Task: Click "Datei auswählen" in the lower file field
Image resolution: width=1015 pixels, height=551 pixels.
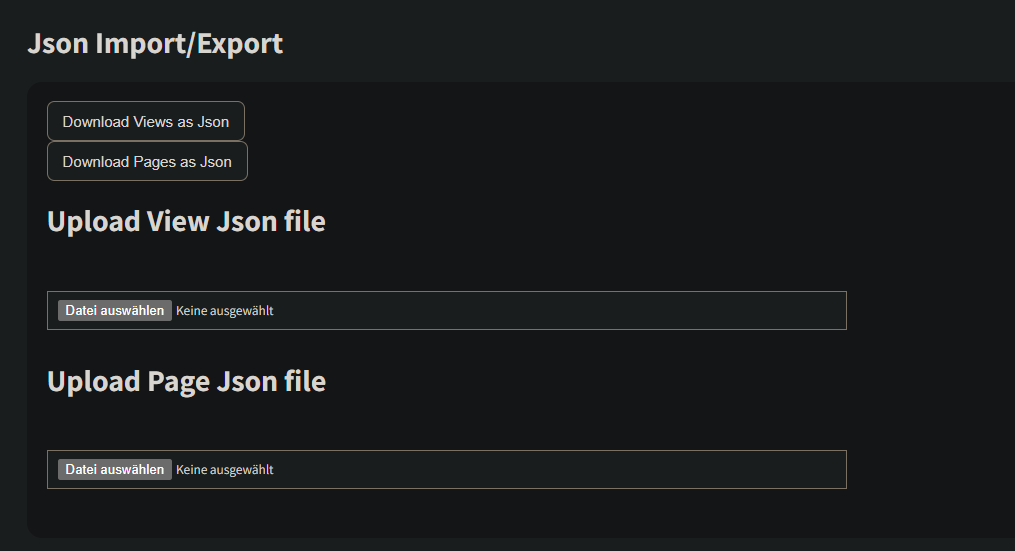Action: tap(115, 470)
